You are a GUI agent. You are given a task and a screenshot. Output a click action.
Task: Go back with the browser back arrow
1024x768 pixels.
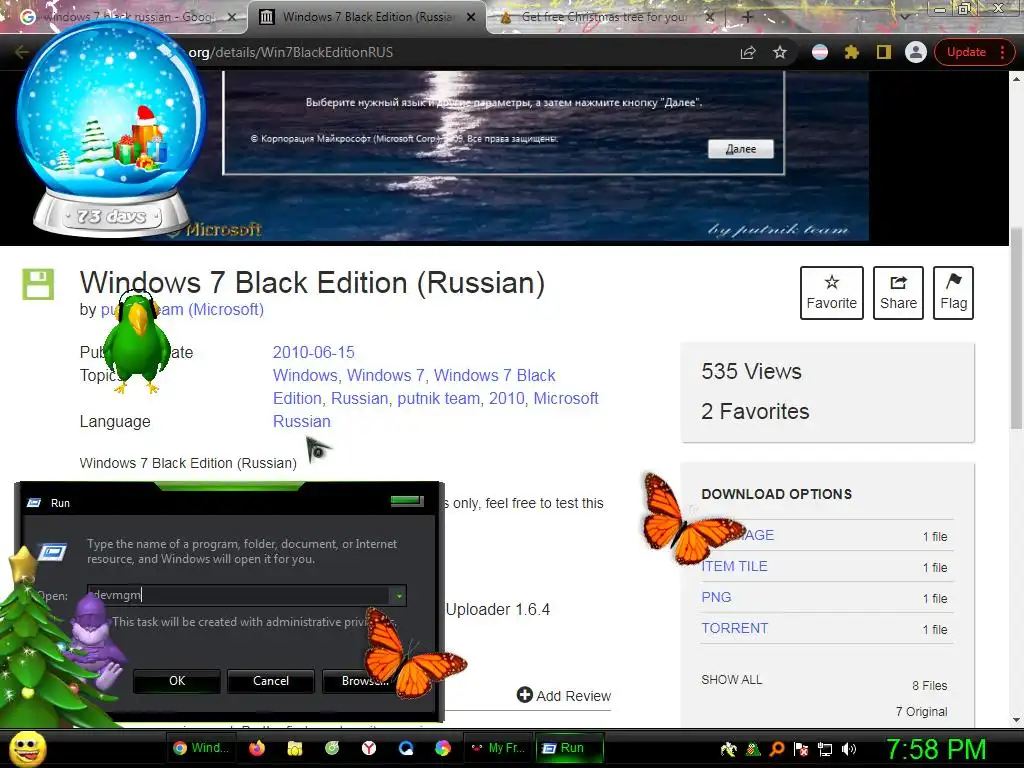click(22, 52)
